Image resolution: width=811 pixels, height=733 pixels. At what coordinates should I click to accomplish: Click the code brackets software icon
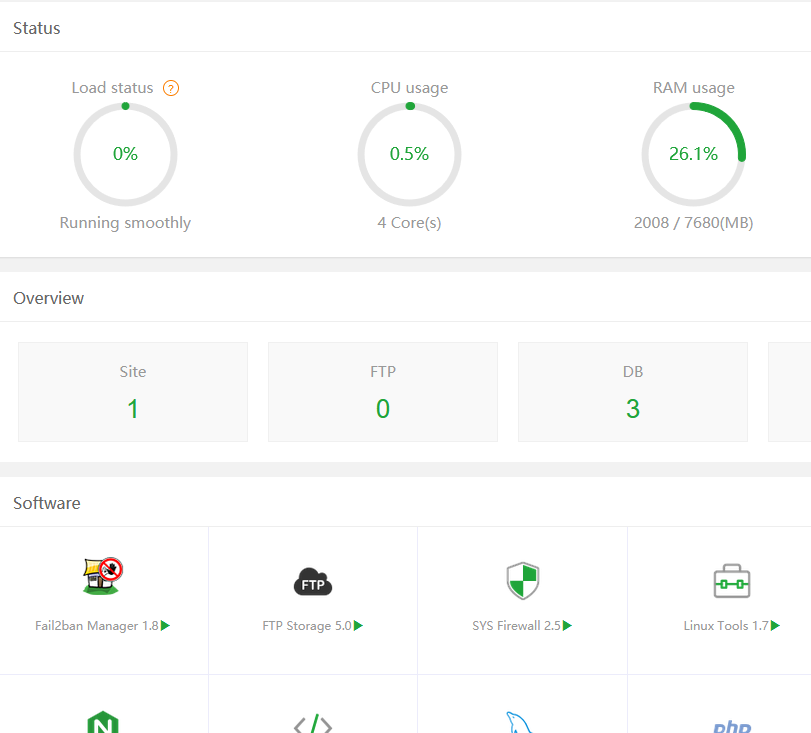pyautogui.click(x=312, y=725)
